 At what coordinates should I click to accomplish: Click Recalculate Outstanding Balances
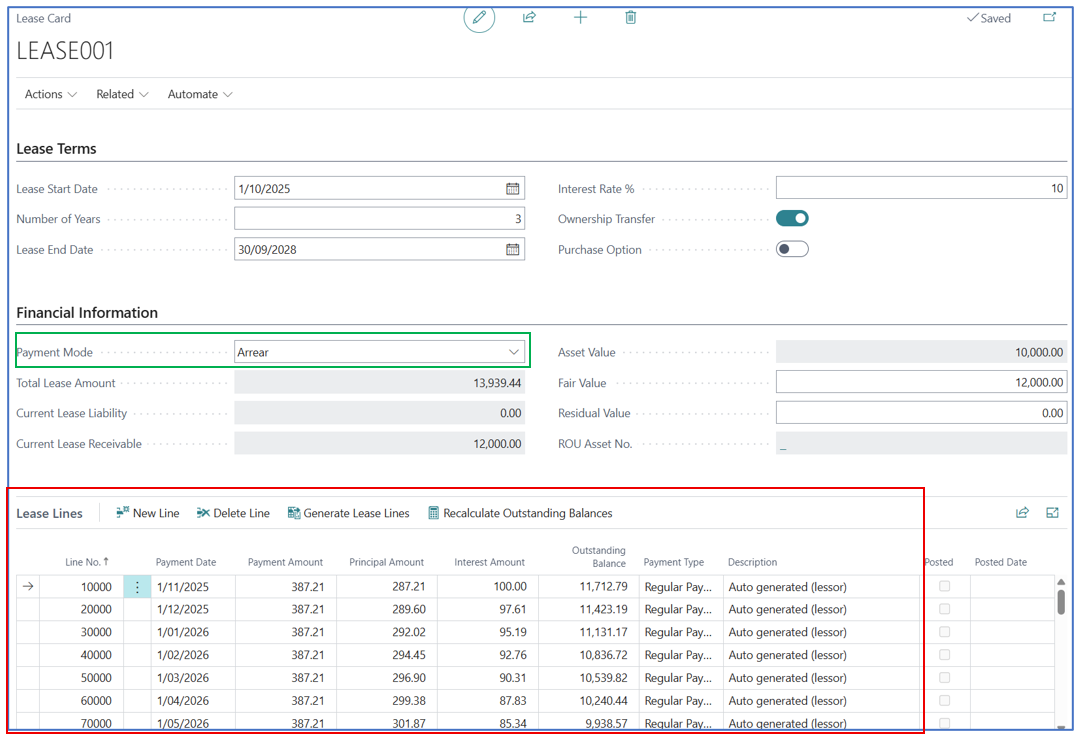point(519,513)
